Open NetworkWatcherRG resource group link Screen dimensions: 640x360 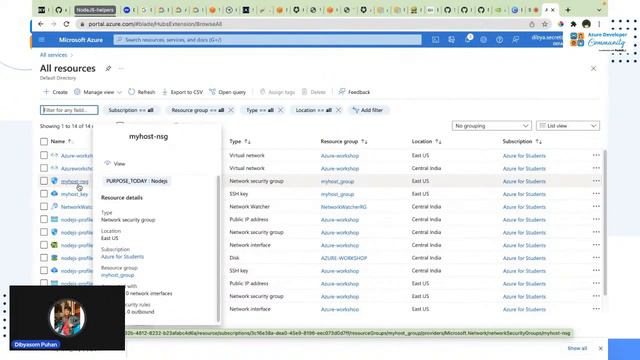coord(344,207)
